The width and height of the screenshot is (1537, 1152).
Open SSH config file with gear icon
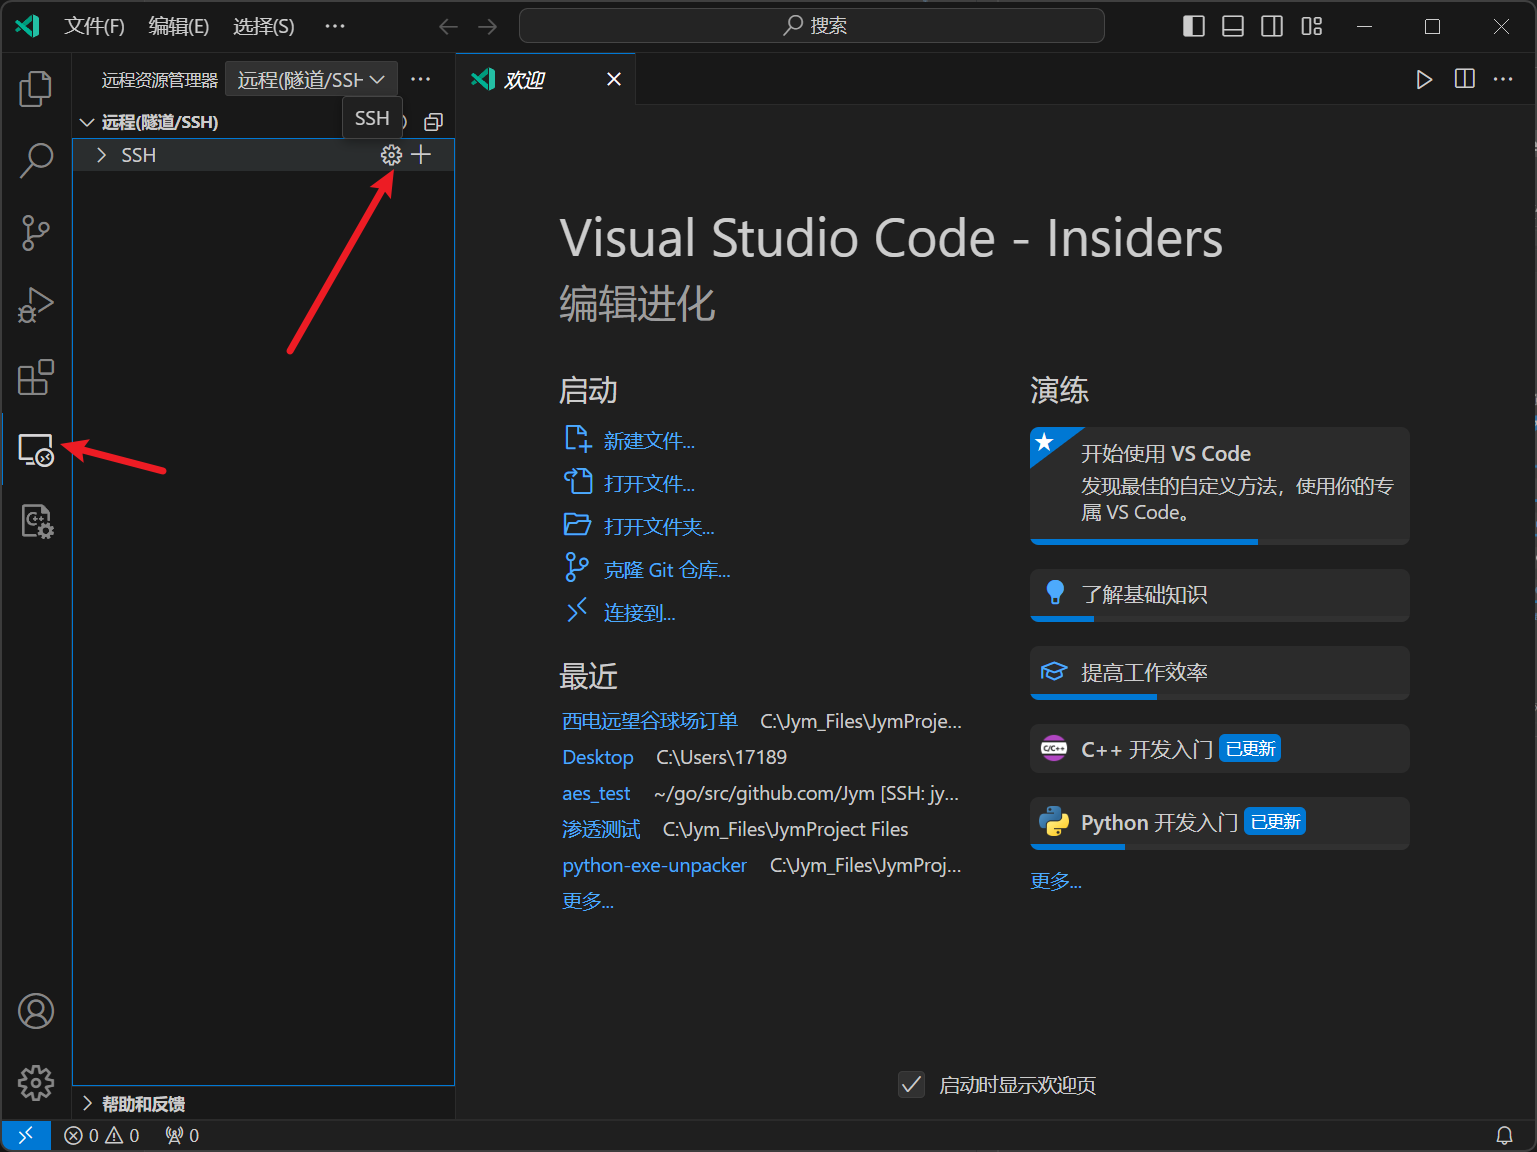(391, 155)
